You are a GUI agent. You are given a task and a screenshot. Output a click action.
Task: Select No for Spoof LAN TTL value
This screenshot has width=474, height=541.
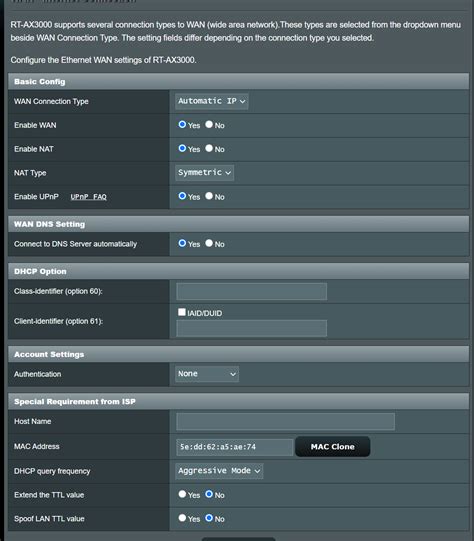pyautogui.click(x=209, y=518)
